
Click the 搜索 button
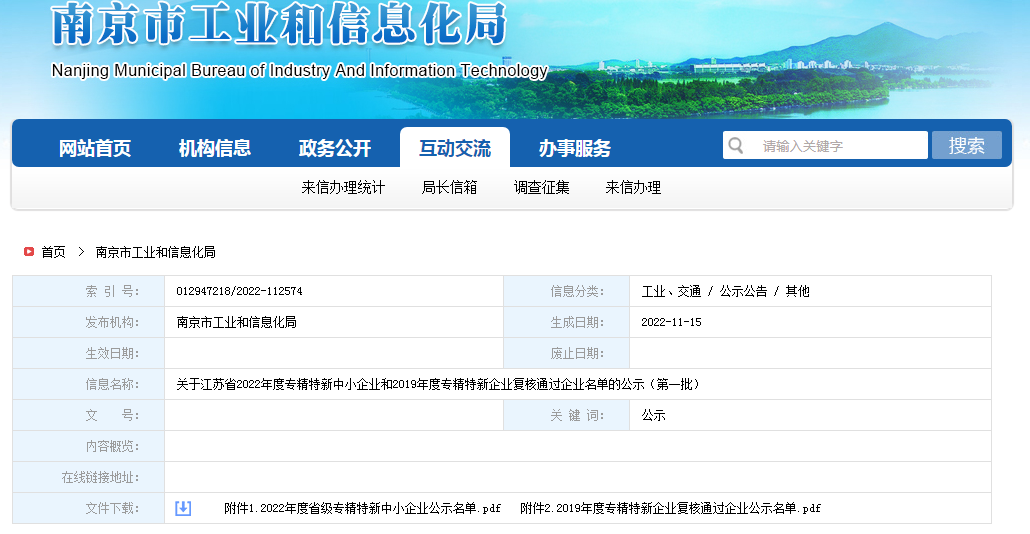tap(966, 145)
